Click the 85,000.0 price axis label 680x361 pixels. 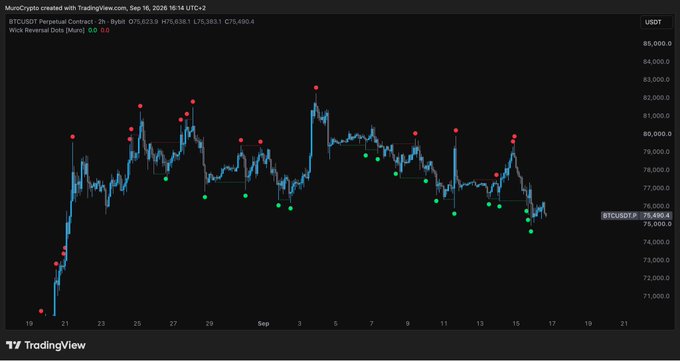tap(657, 43)
